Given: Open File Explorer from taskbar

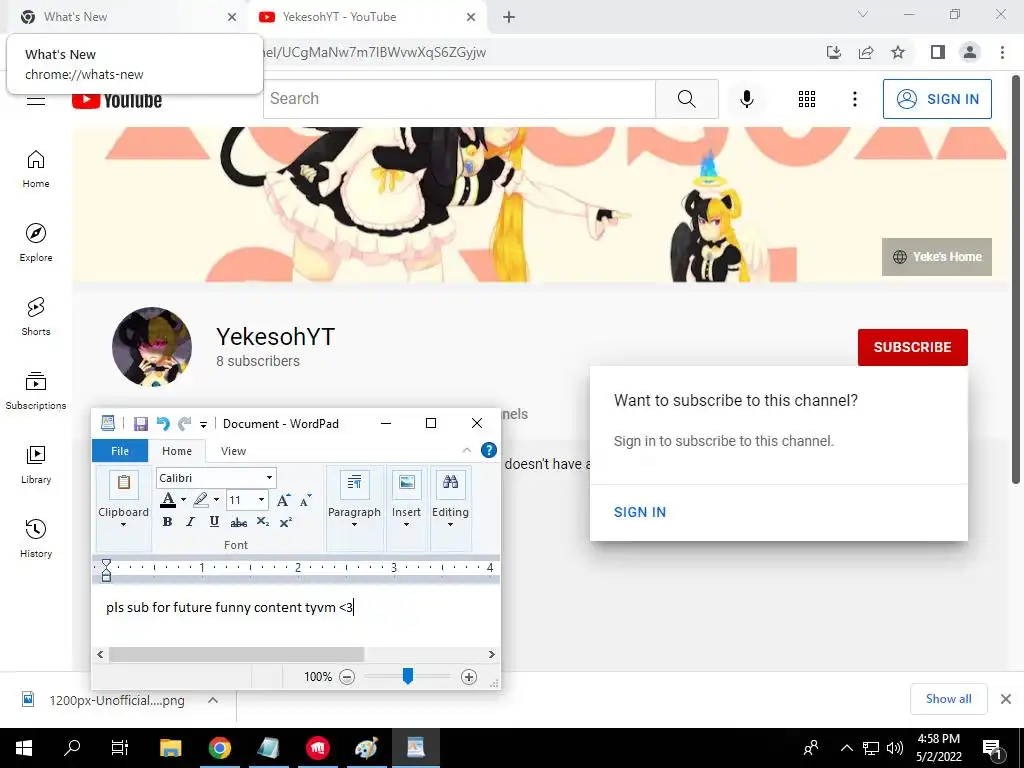Looking at the screenshot, I should 170,748.
